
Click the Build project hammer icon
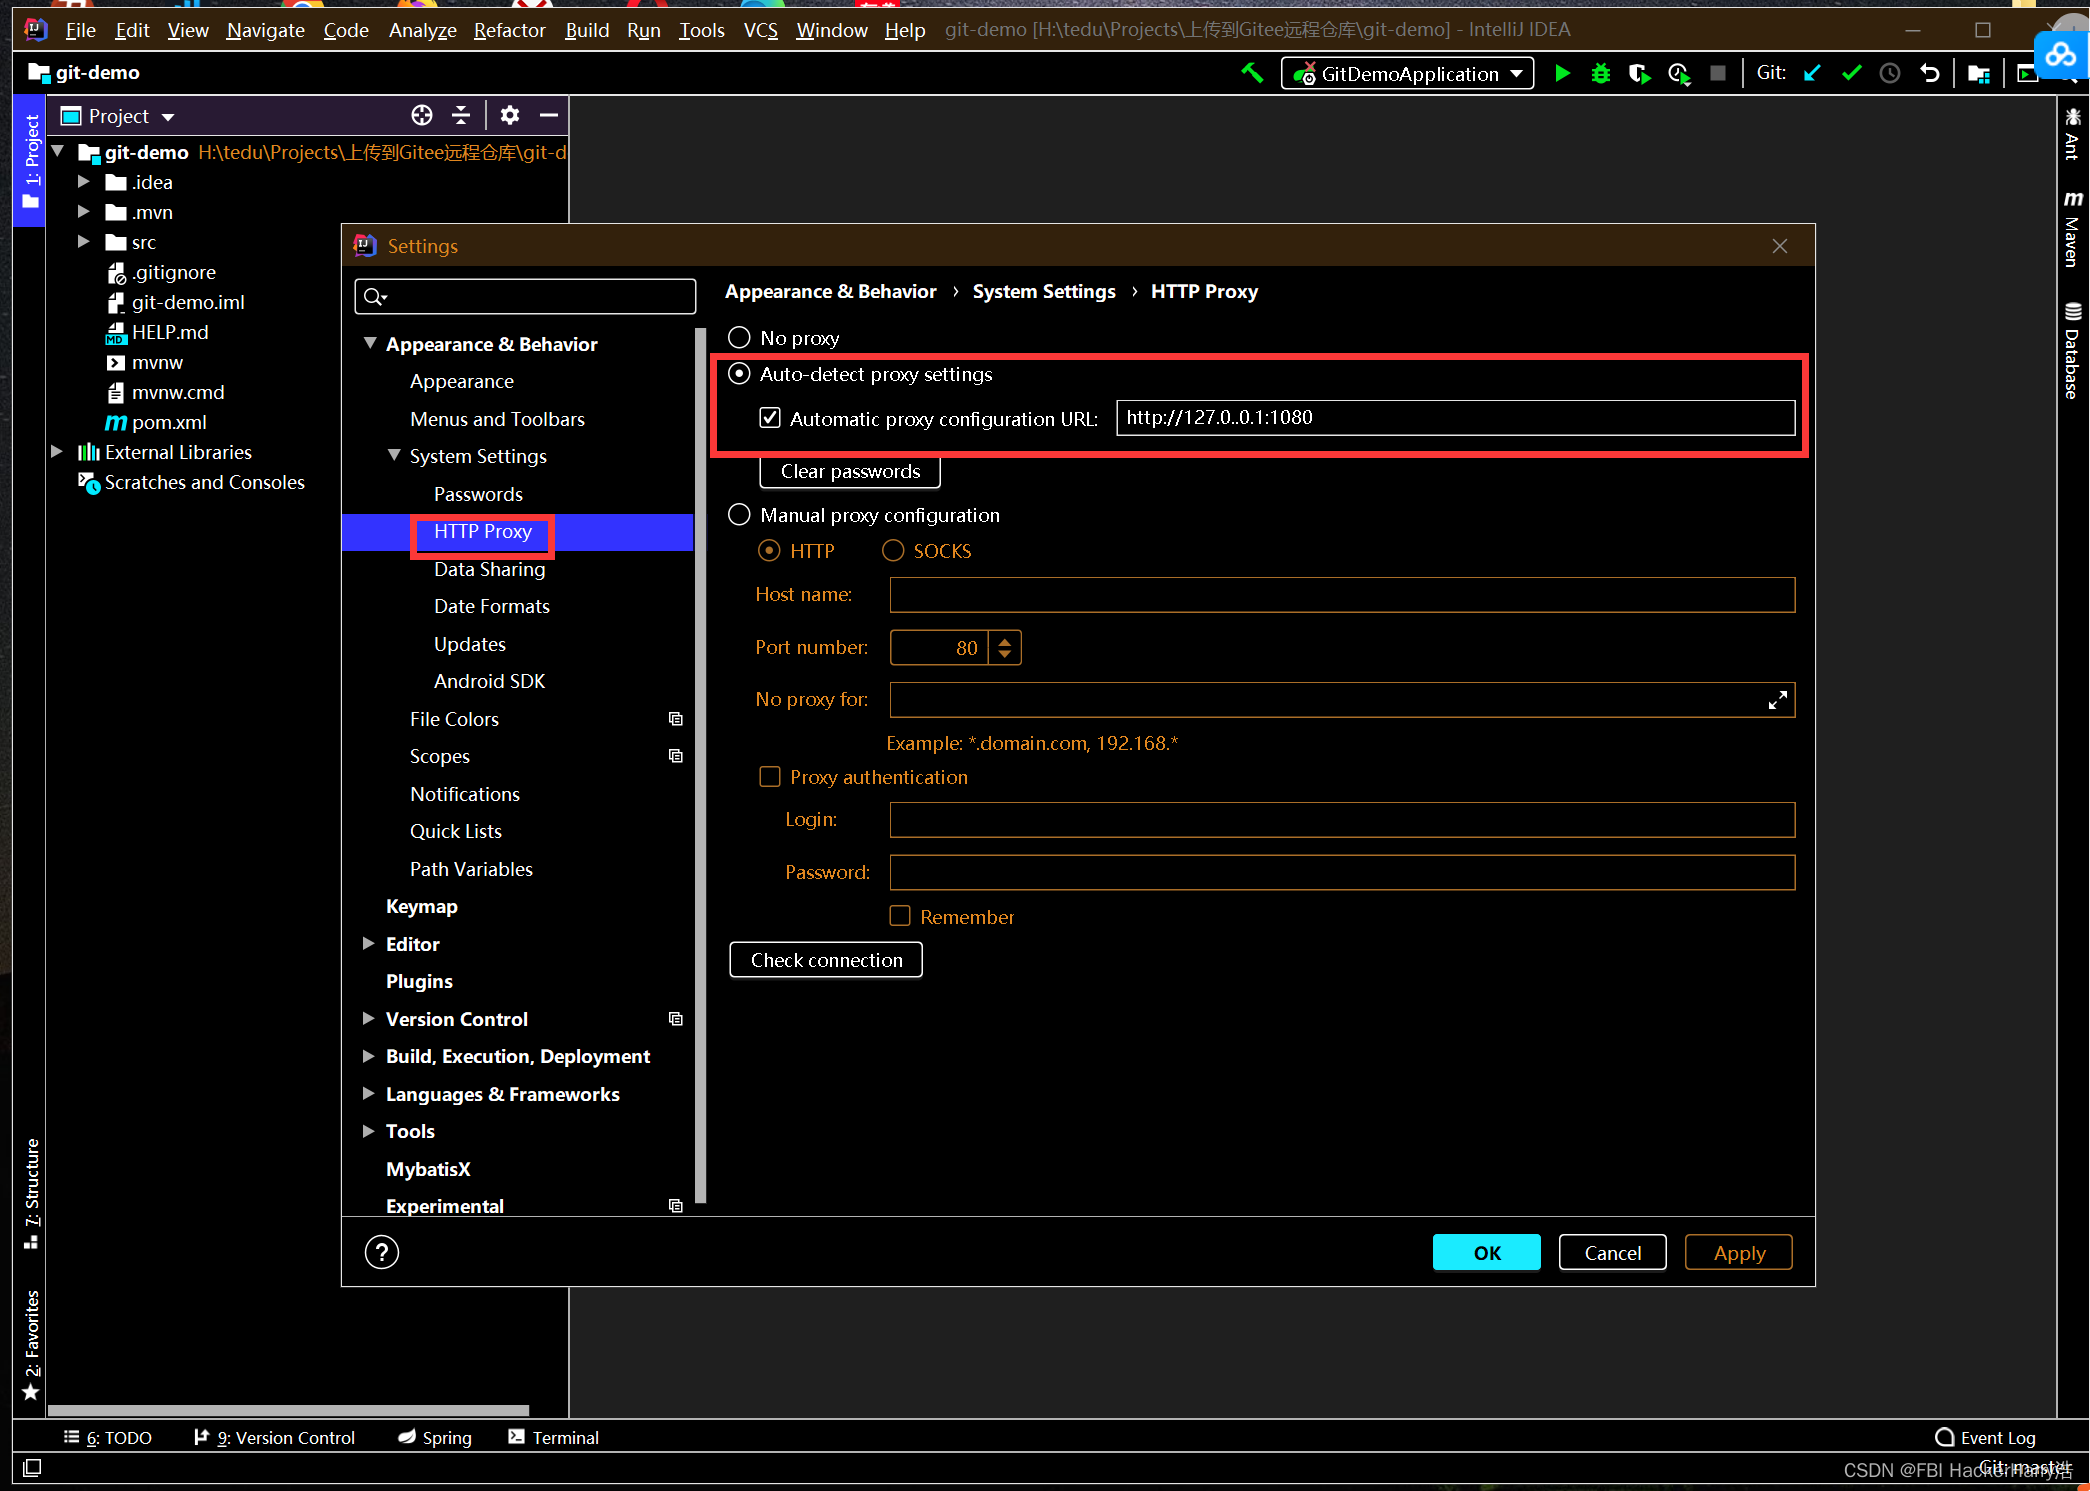[1252, 73]
